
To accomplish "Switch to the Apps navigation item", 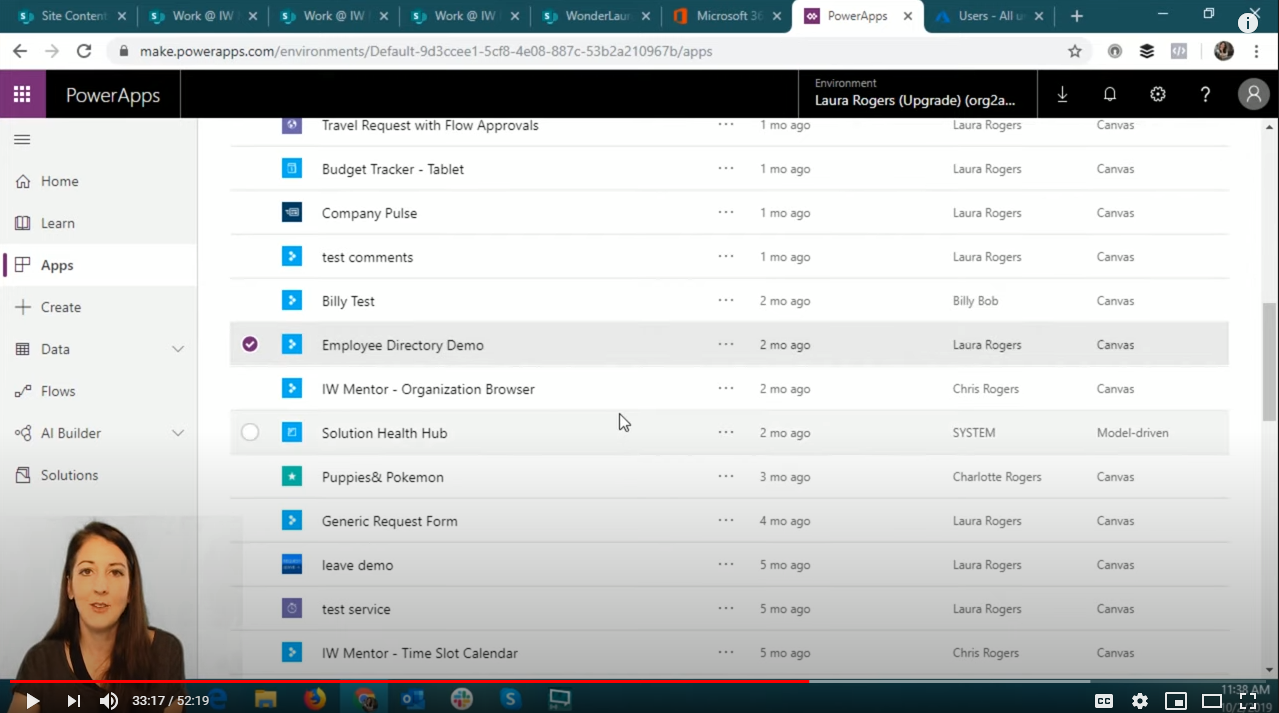I will point(56,265).
